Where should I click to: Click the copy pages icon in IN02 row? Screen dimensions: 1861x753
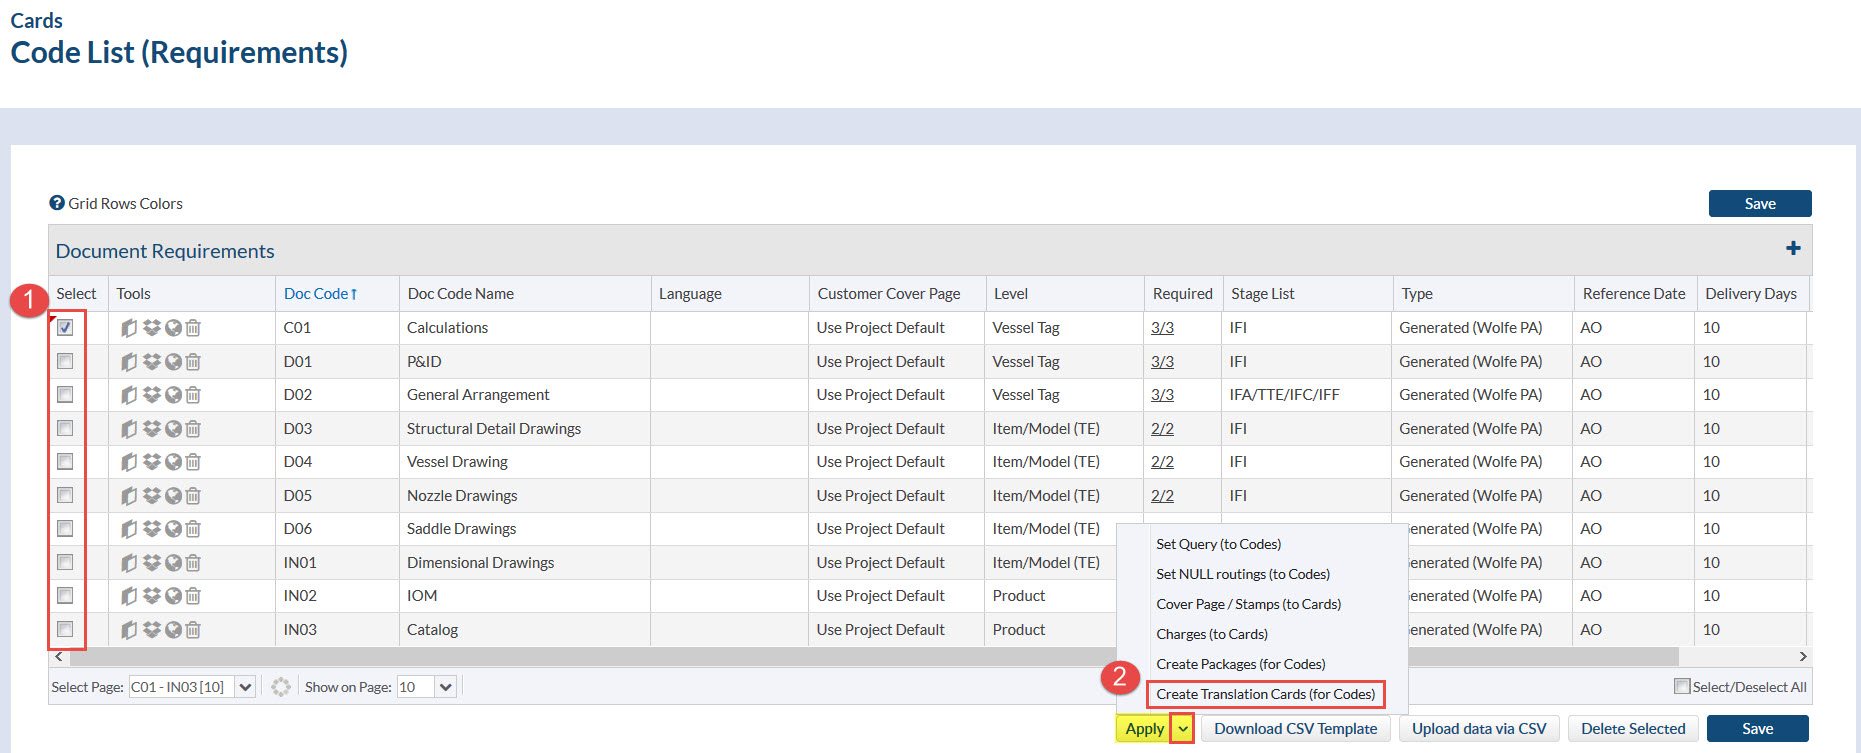tap(129, 596)
